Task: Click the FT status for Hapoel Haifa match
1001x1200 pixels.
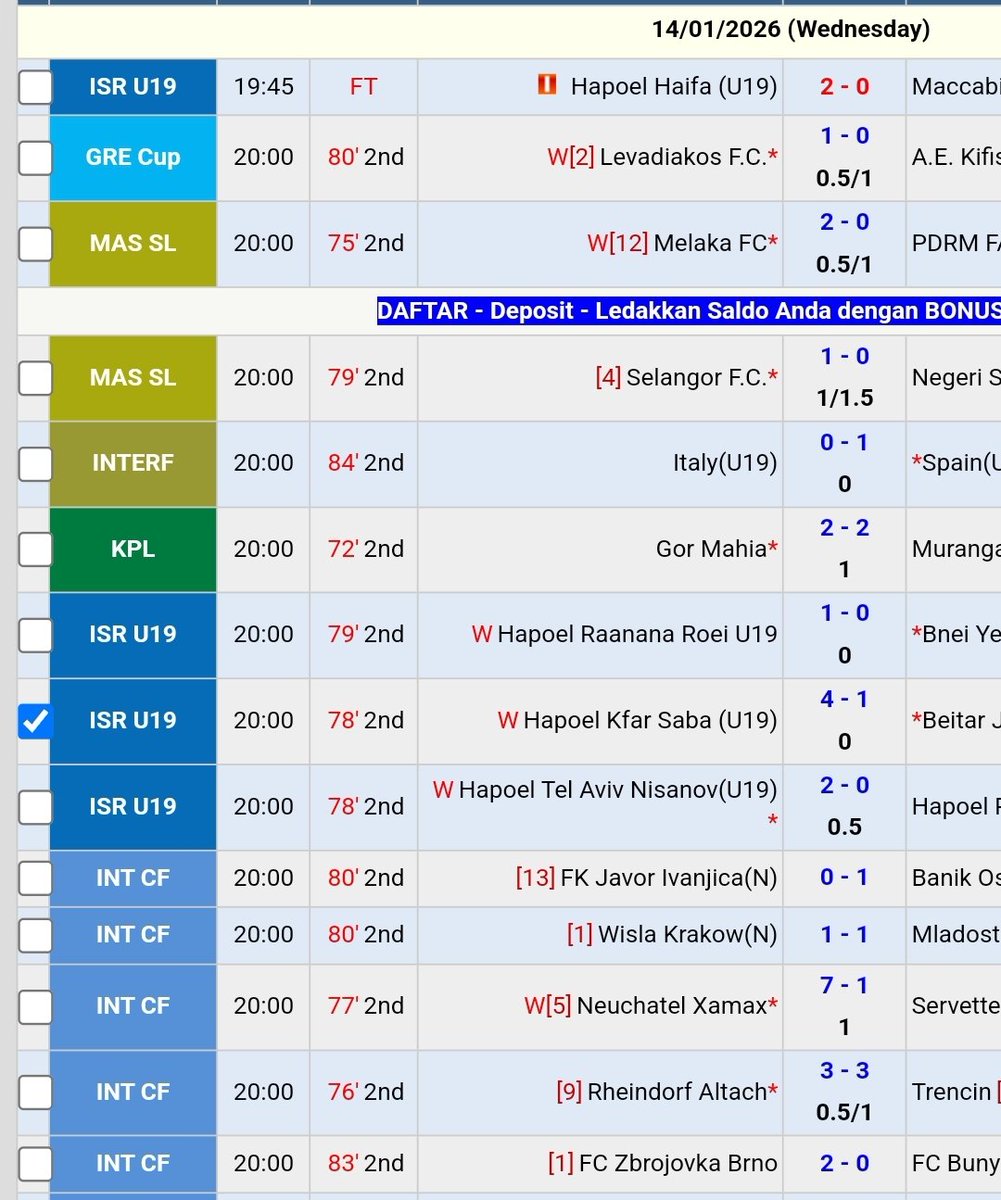Action: [x=363, y=87]
